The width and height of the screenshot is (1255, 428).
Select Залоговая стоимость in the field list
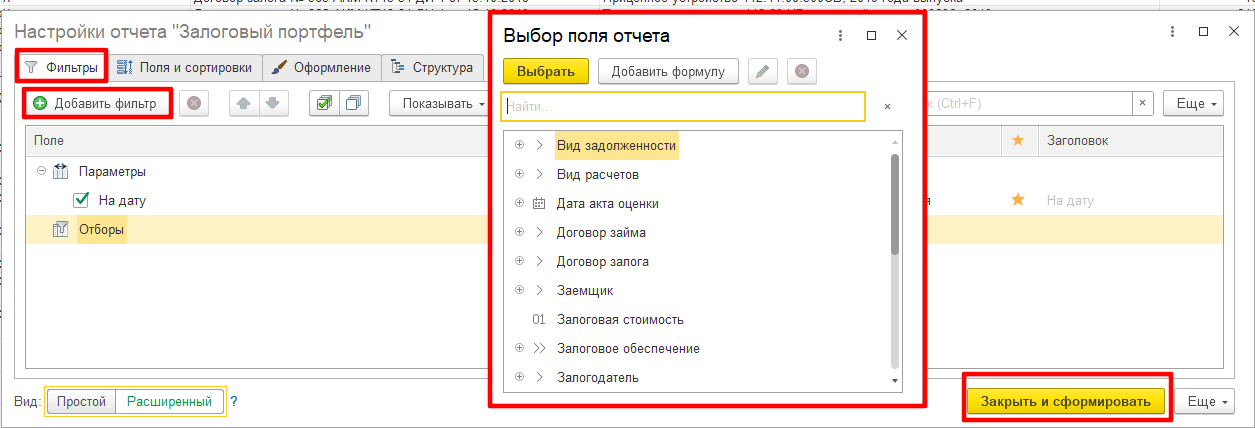pos(620,319)
